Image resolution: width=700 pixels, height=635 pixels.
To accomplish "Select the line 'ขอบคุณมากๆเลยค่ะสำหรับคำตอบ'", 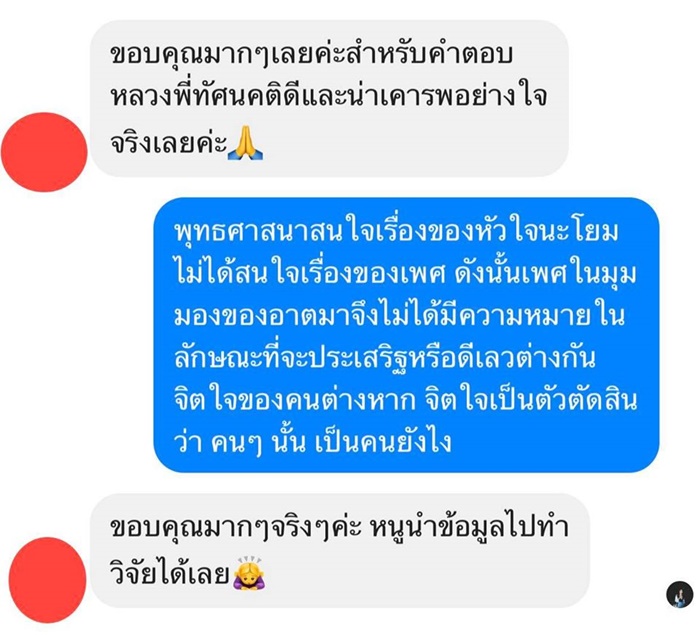I will point(312,55).
